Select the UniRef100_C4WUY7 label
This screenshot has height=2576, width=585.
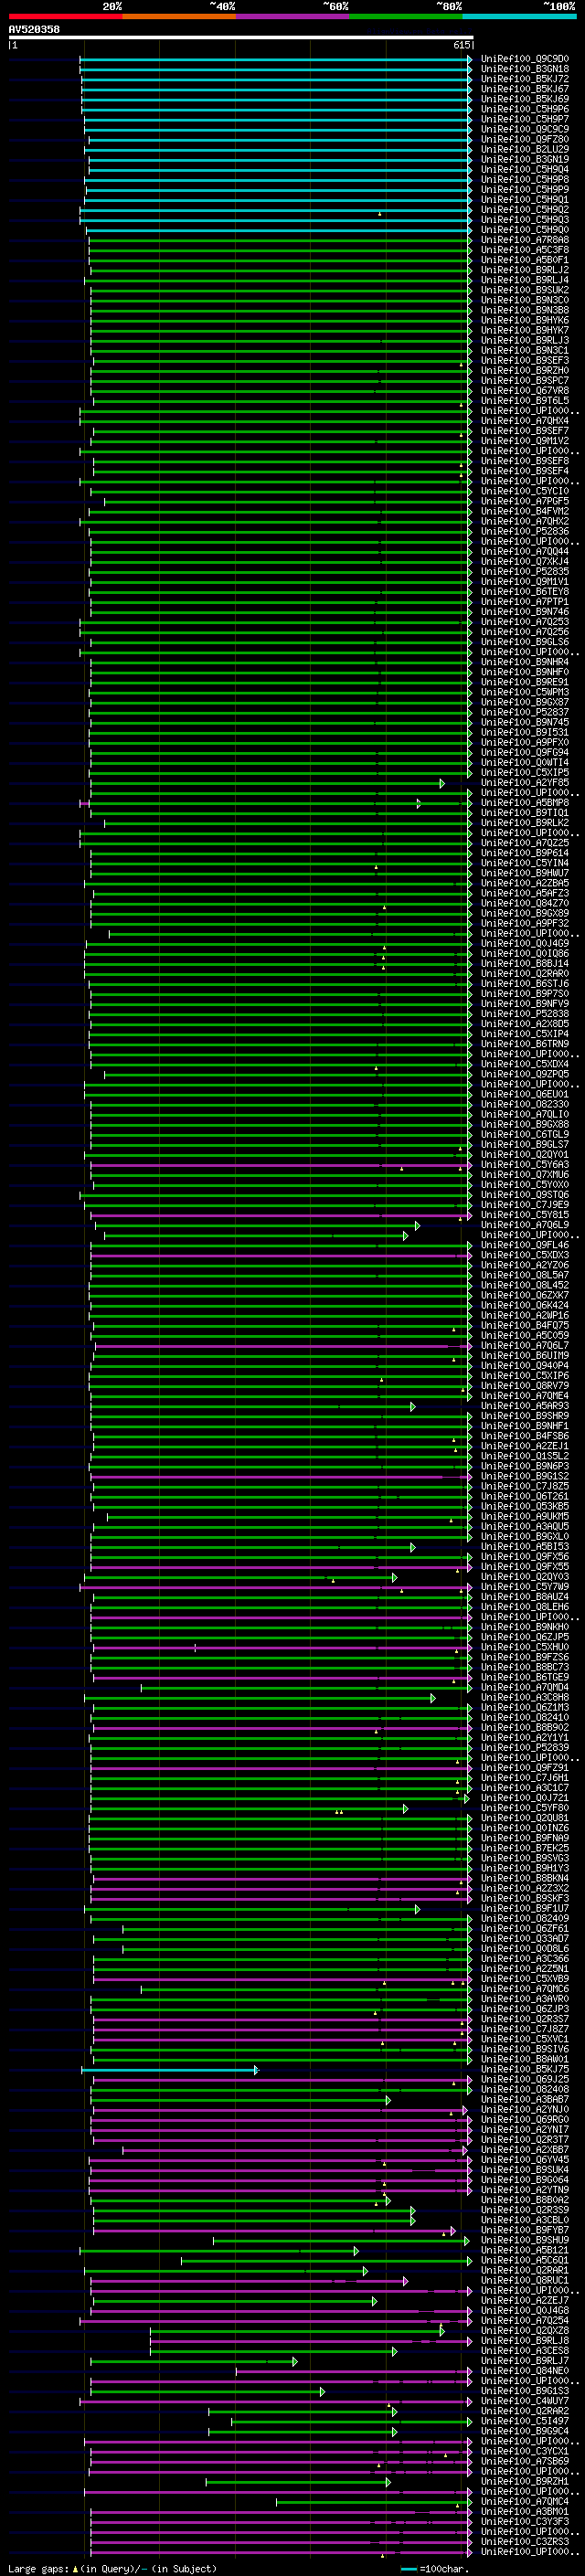(525, 2401)
